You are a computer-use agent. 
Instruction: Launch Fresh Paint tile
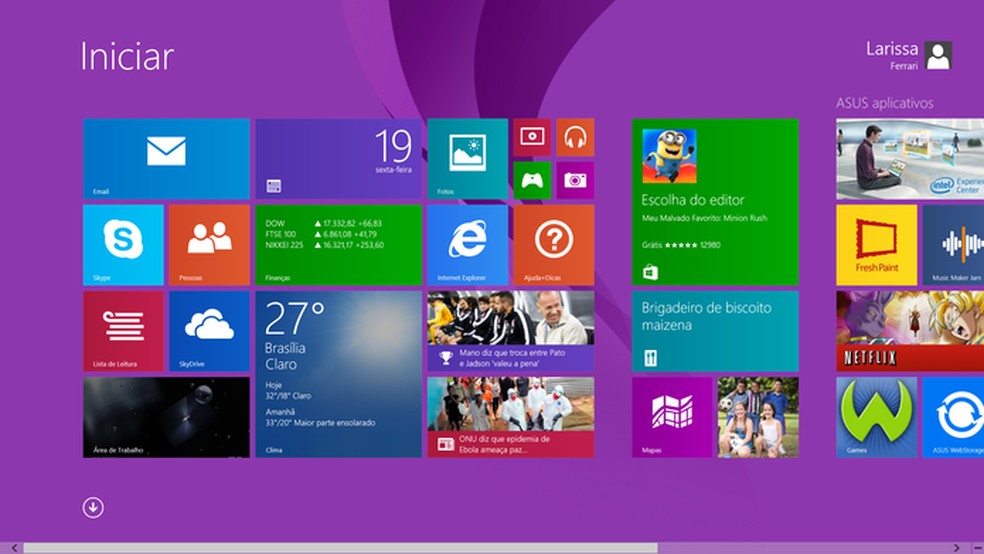[876, 245]
